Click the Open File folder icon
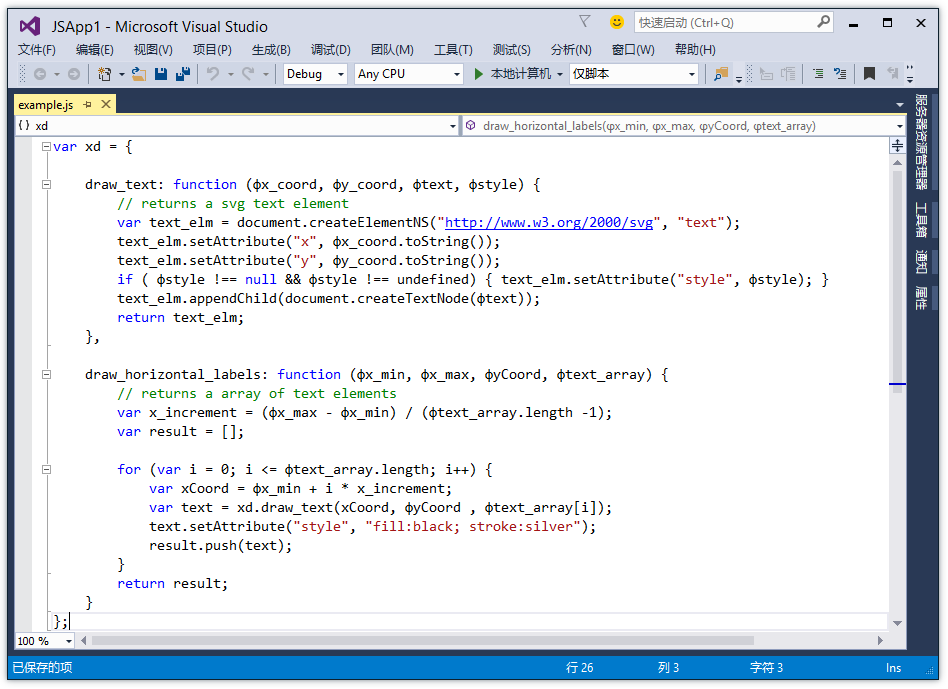This screenshot has height=689, width=948. click(139, 74)
